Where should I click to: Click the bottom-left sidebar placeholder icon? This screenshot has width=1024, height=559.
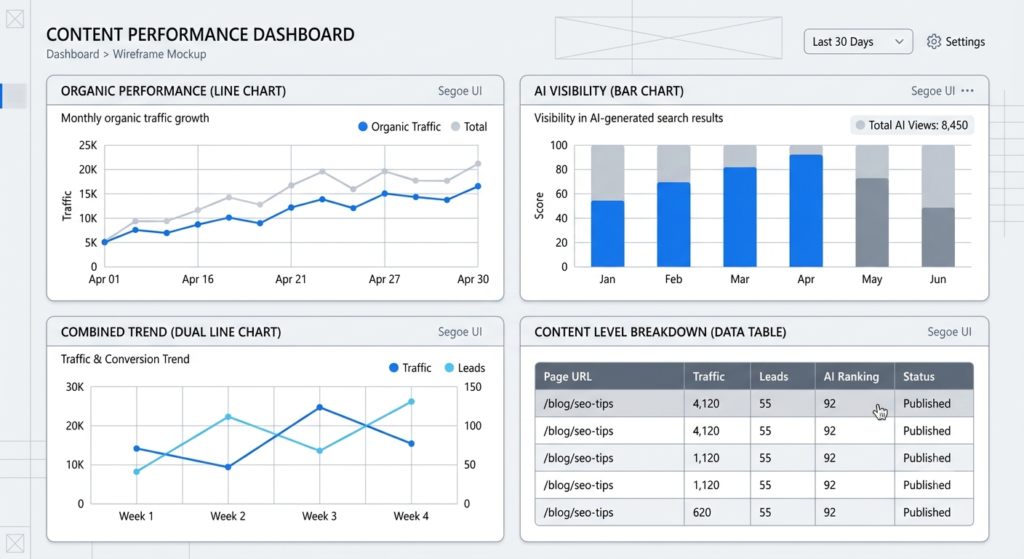(15, 543)
